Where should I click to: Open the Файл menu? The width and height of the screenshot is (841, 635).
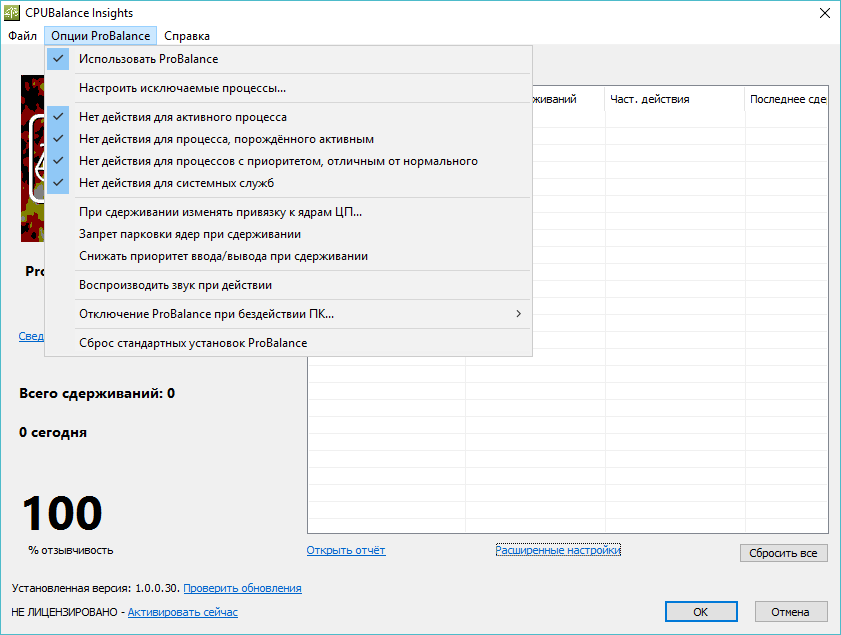[23, 36]
